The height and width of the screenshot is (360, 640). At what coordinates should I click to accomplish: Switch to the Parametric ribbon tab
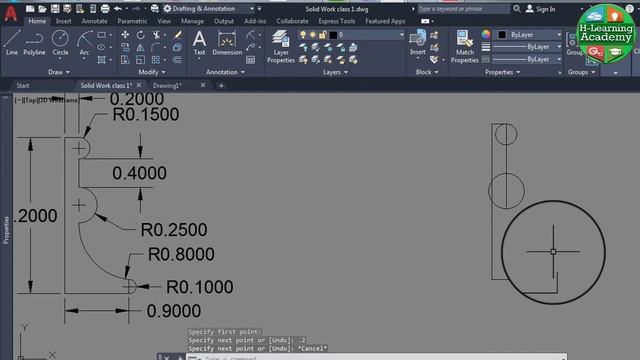tap(132, 21)
